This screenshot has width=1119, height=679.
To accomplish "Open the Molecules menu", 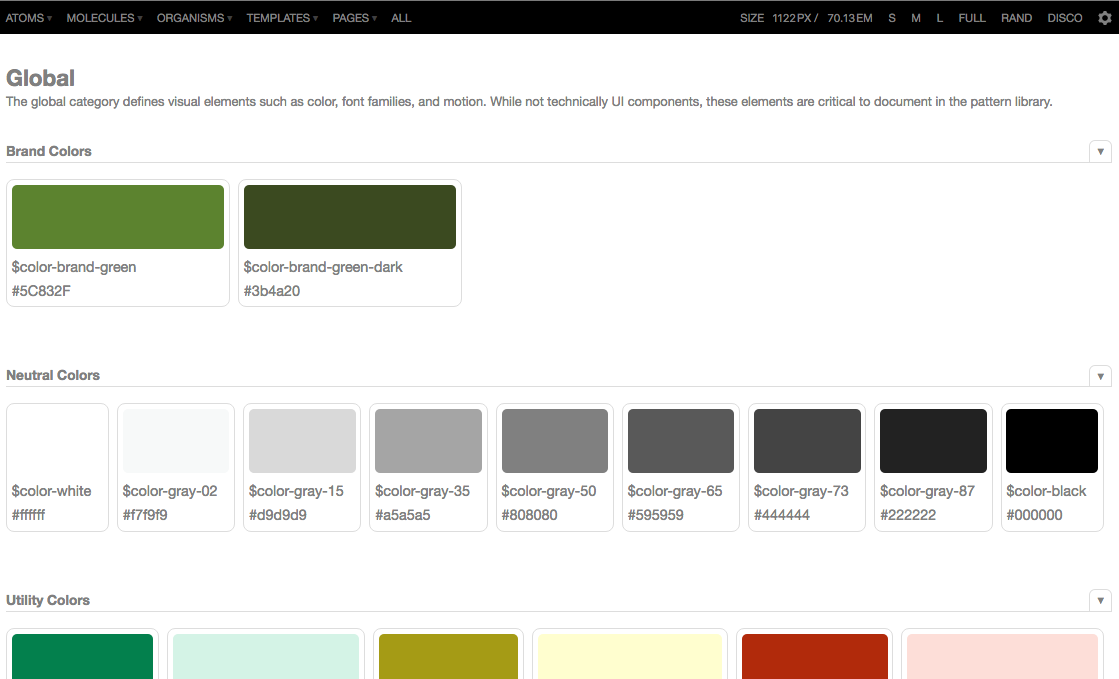I will coord(104,18).
